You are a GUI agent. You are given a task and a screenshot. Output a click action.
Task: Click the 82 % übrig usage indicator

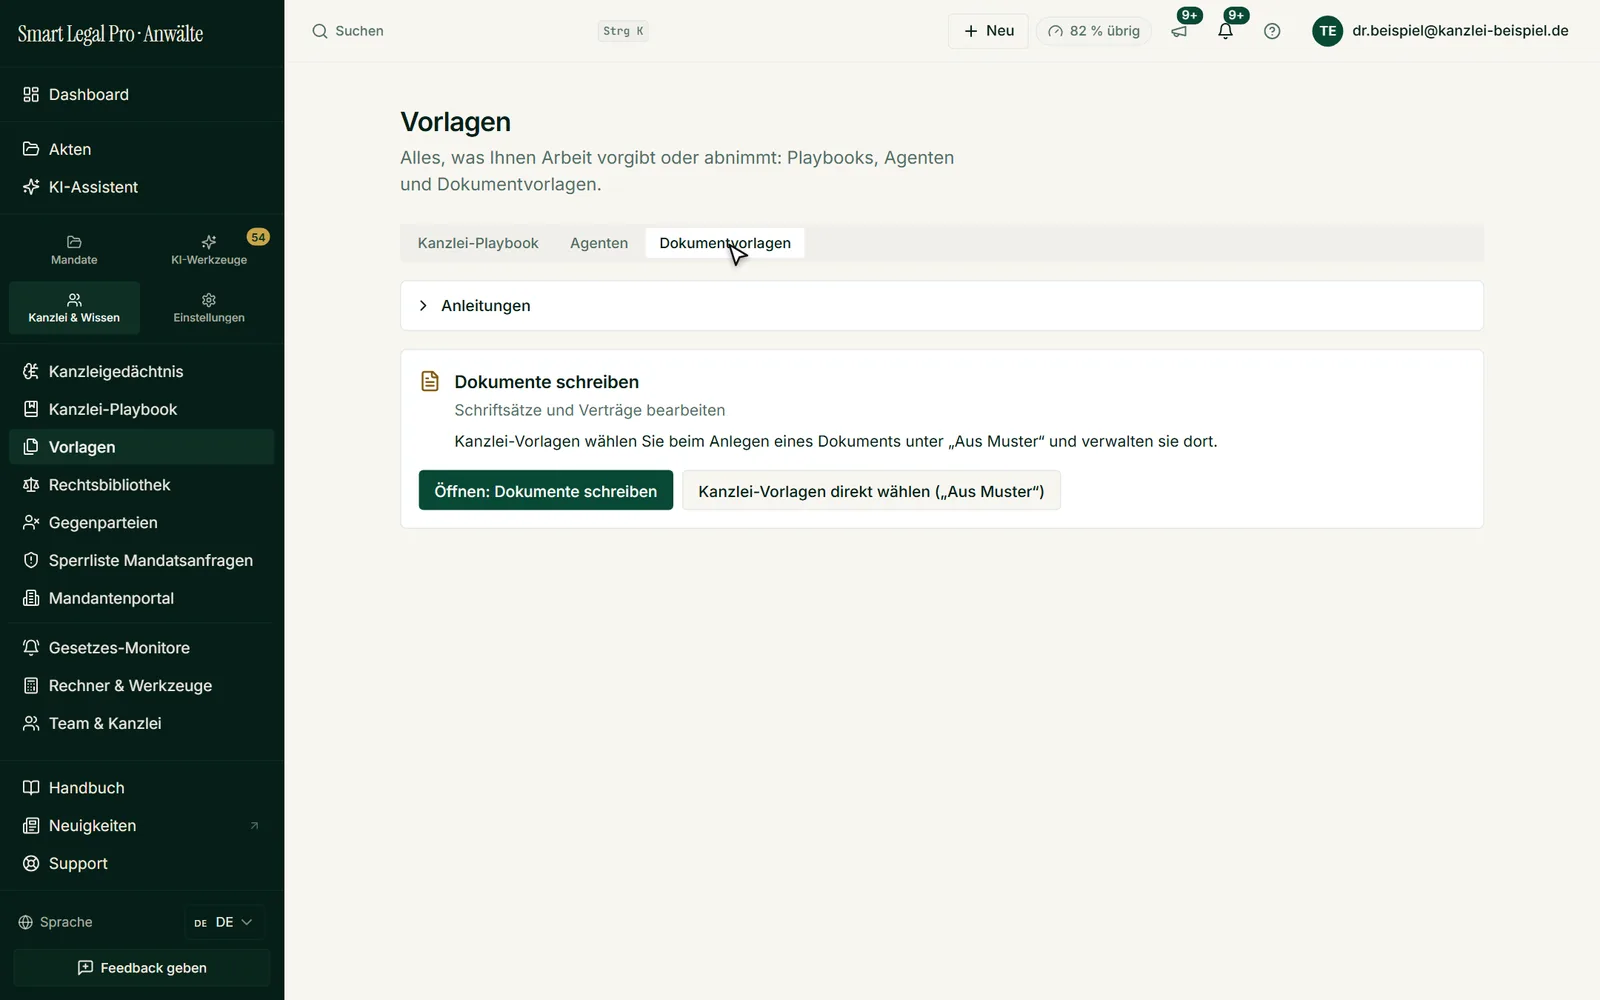pos(1094,31)
